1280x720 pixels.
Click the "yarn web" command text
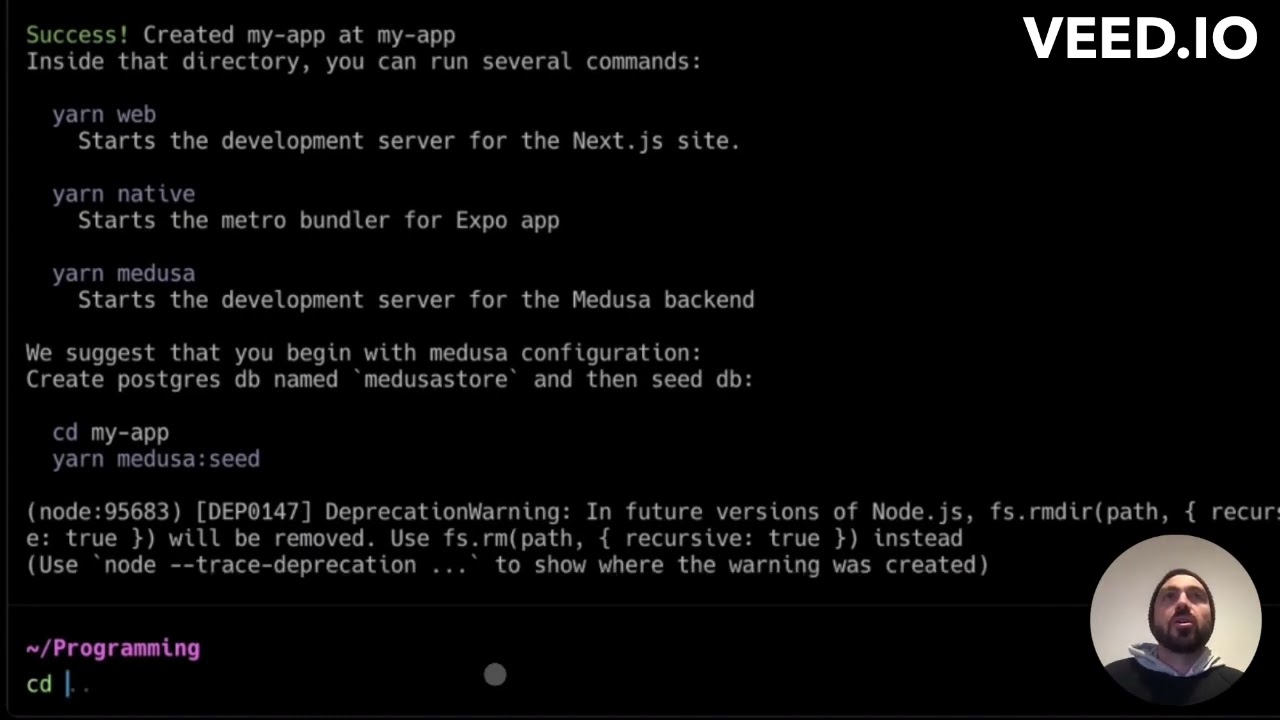pyautogui.click(x=104, y=115)
